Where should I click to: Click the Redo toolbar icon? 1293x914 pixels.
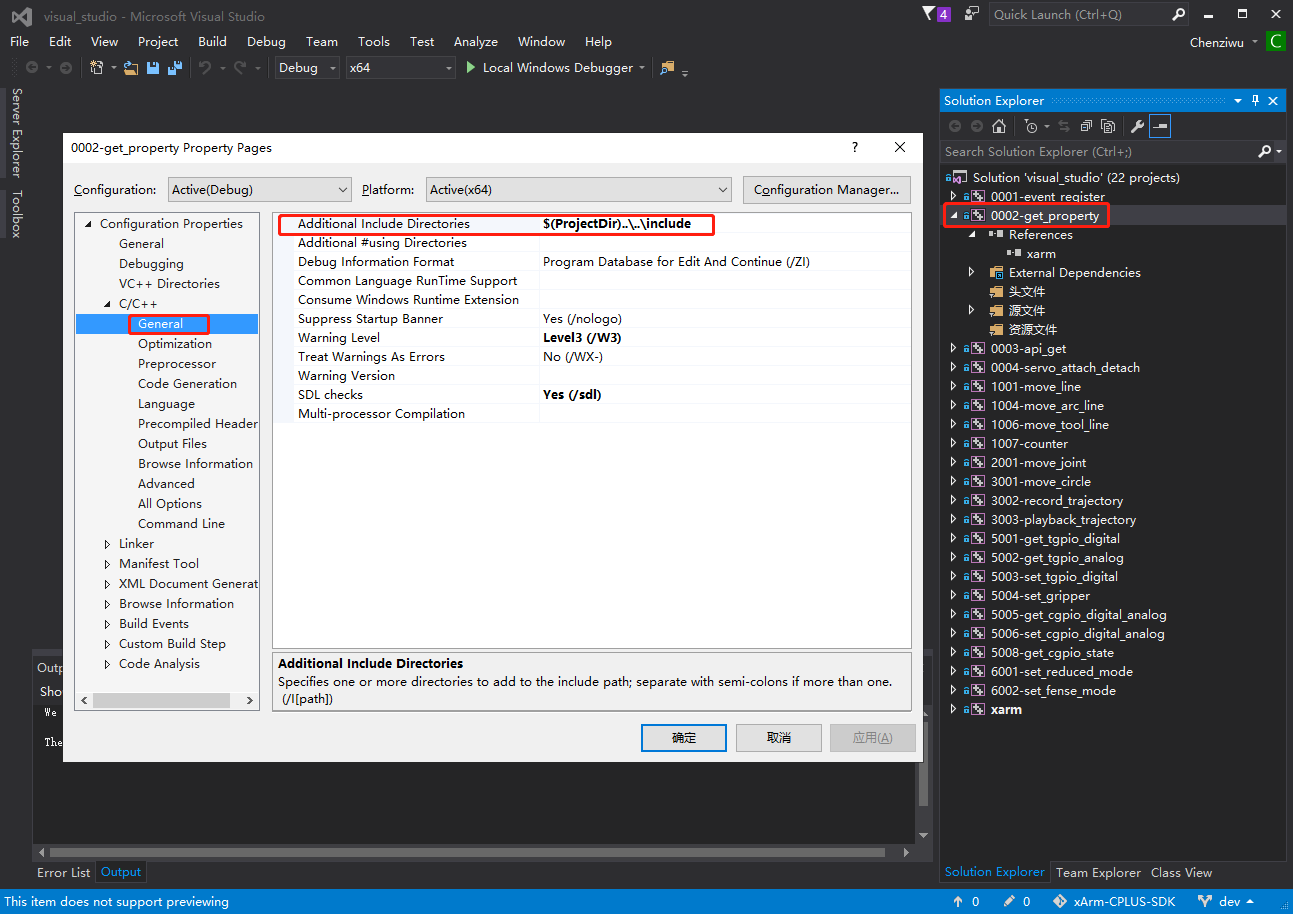(x=240, y=68)
